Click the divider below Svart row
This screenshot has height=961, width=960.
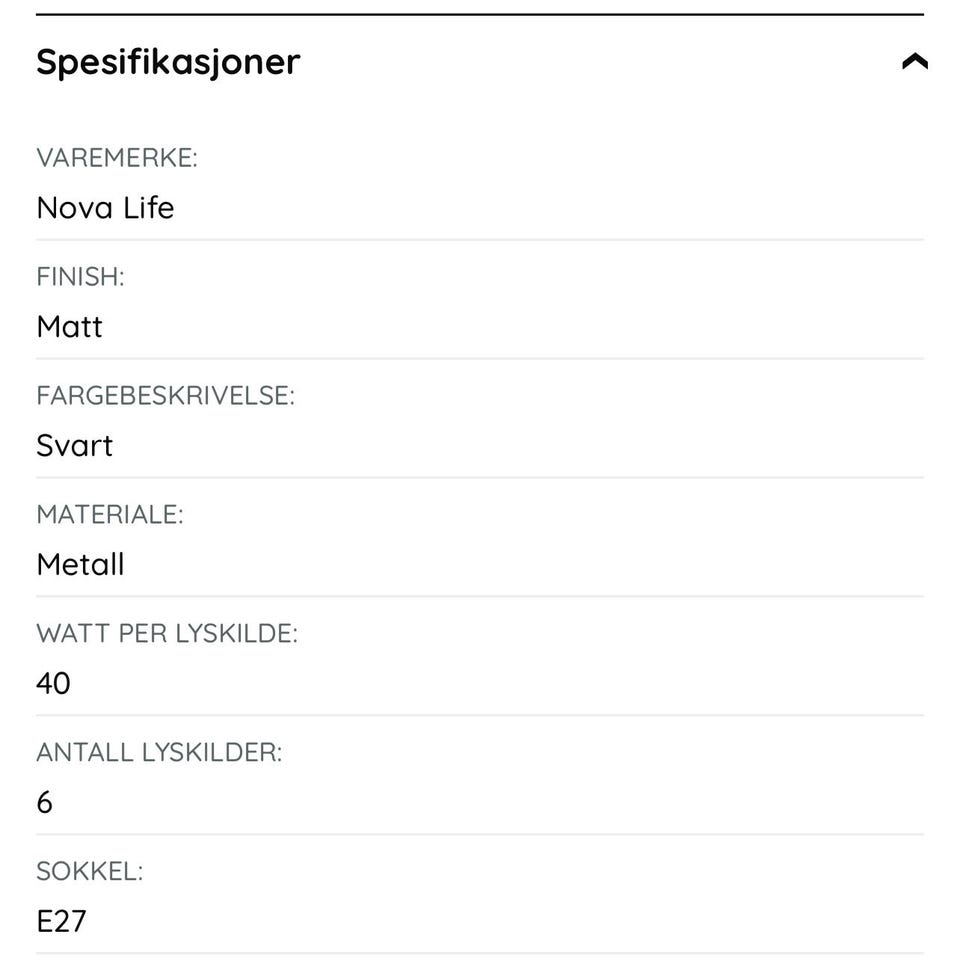480,477
